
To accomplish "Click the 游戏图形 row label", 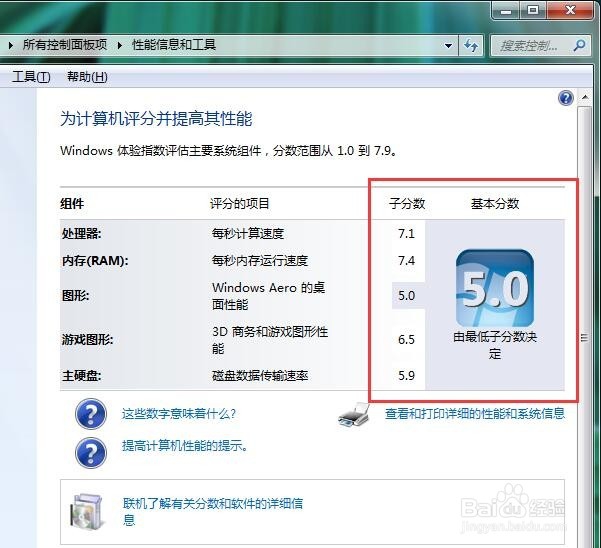I will click(x=87, y=340).
